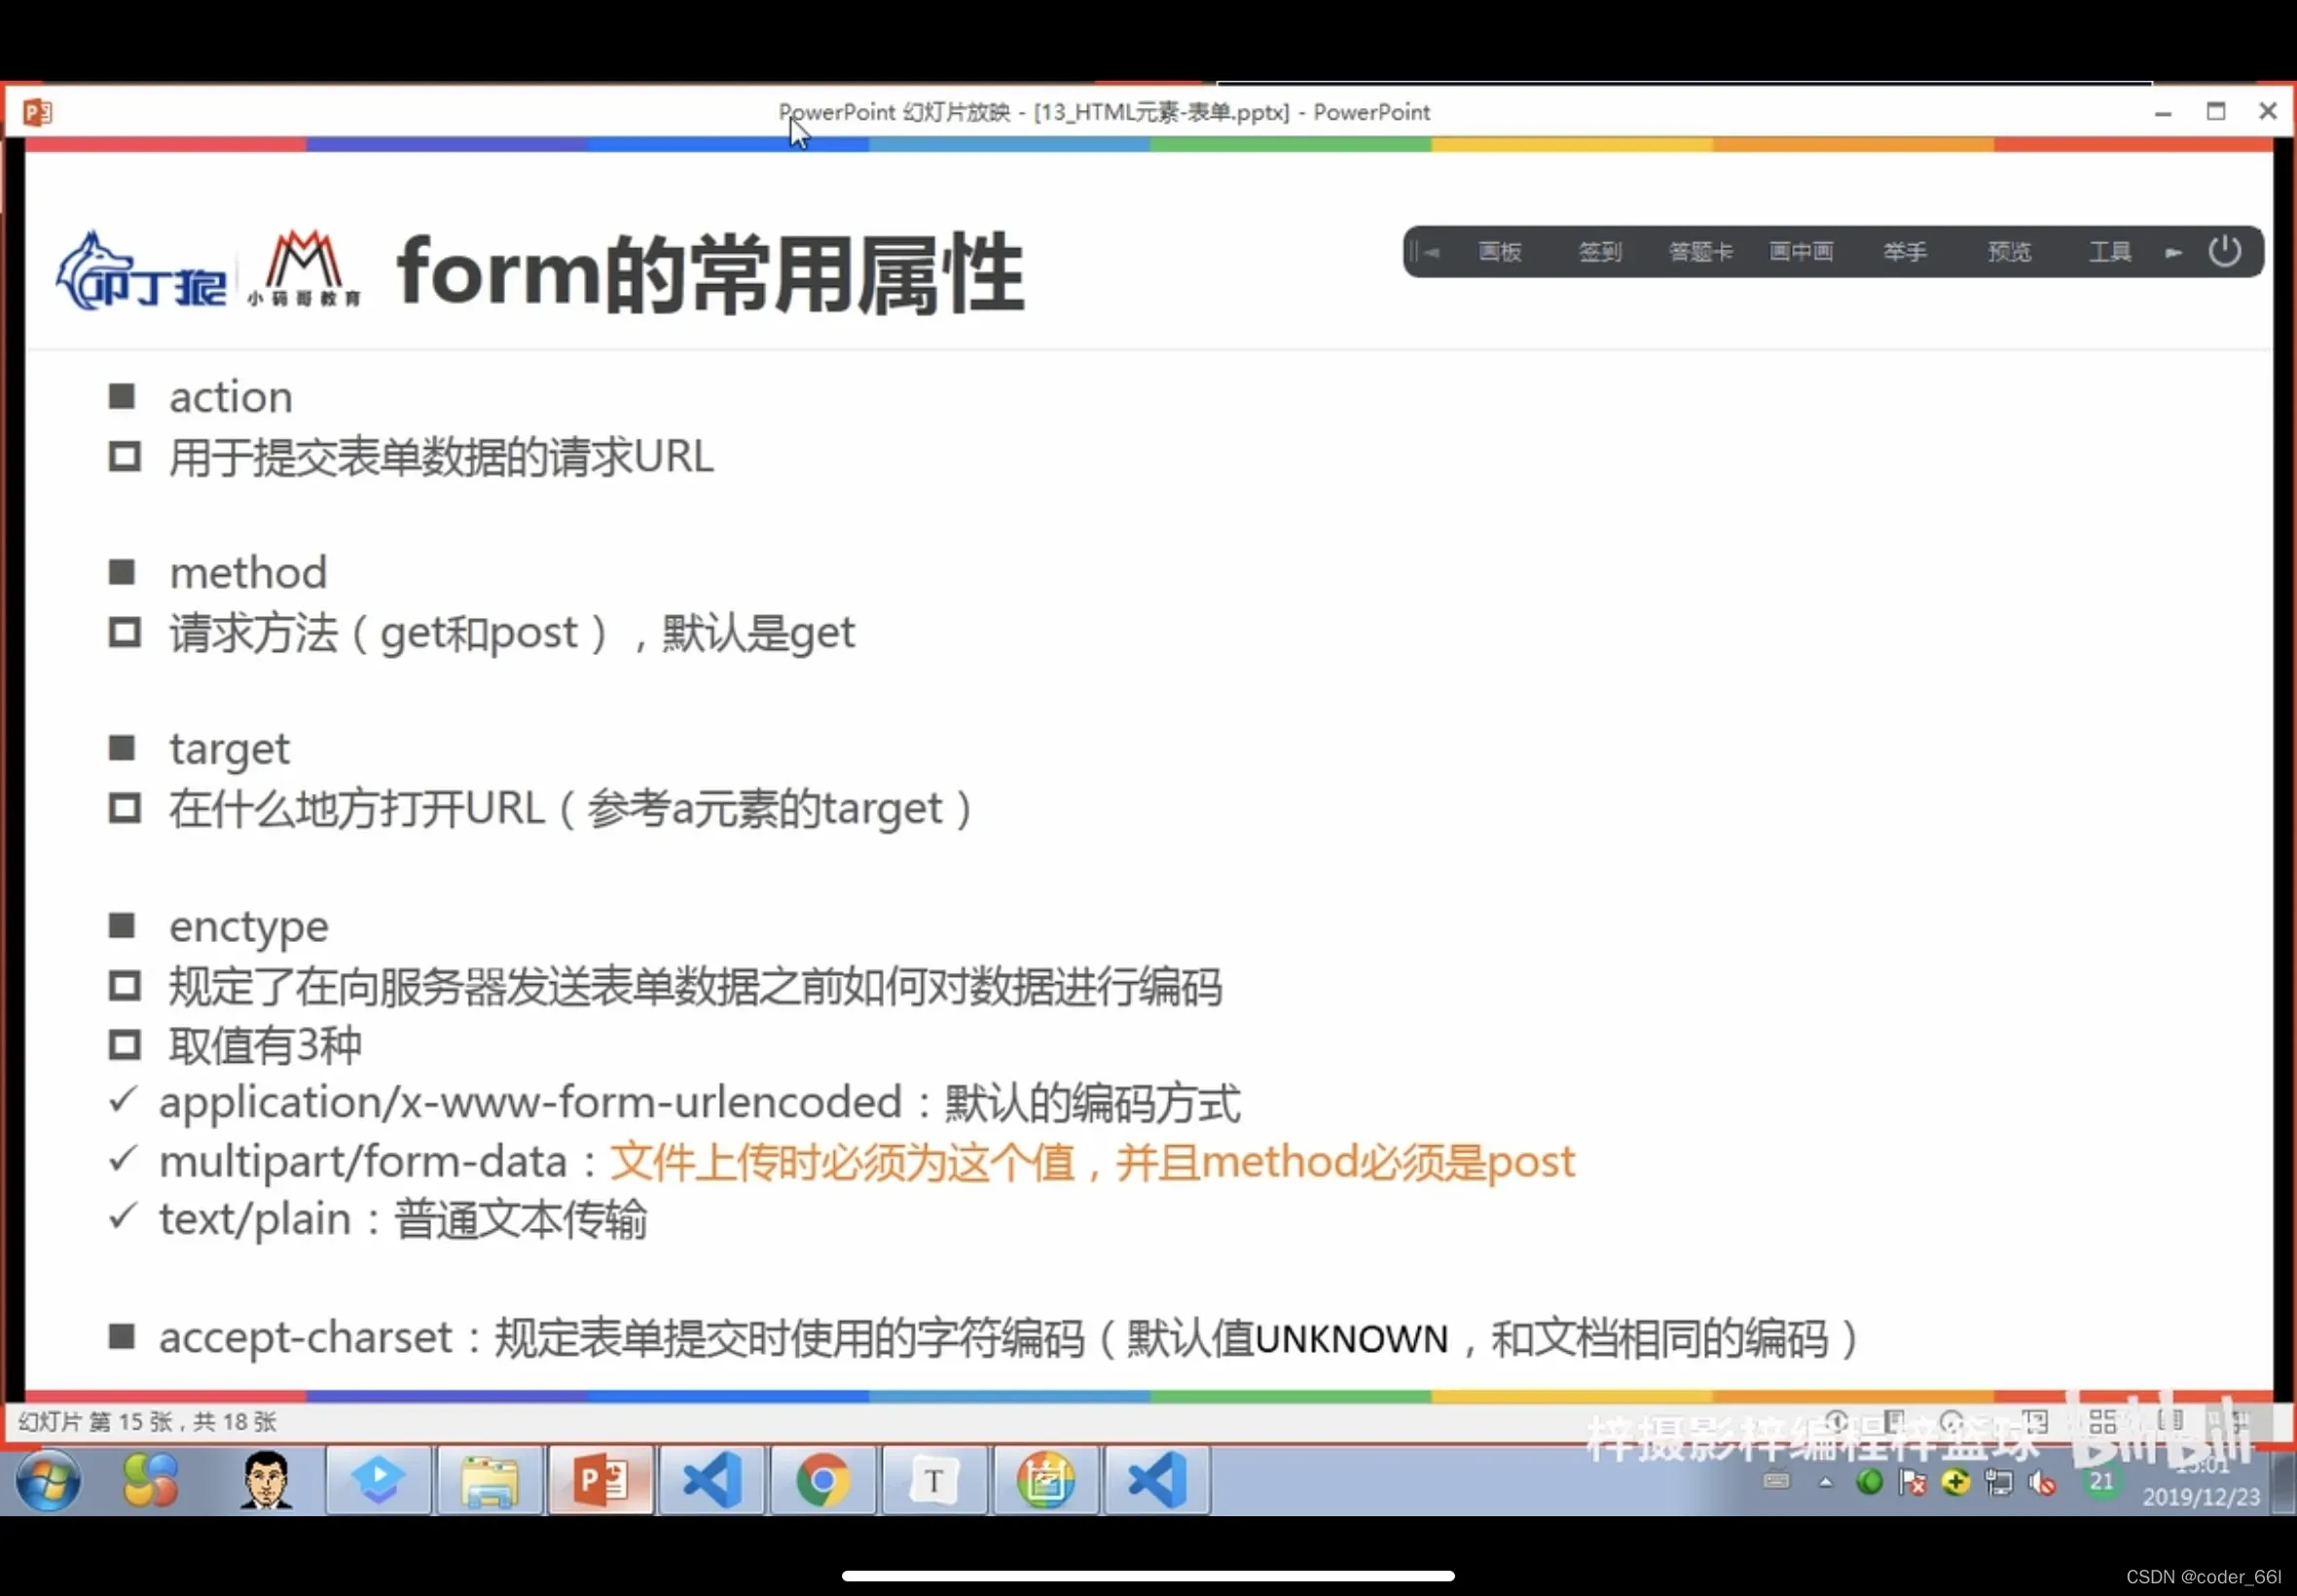Expand floating toolbar with right arrow
Viewport: 2297px width, 1596px height.
[x=2172, y=252]
